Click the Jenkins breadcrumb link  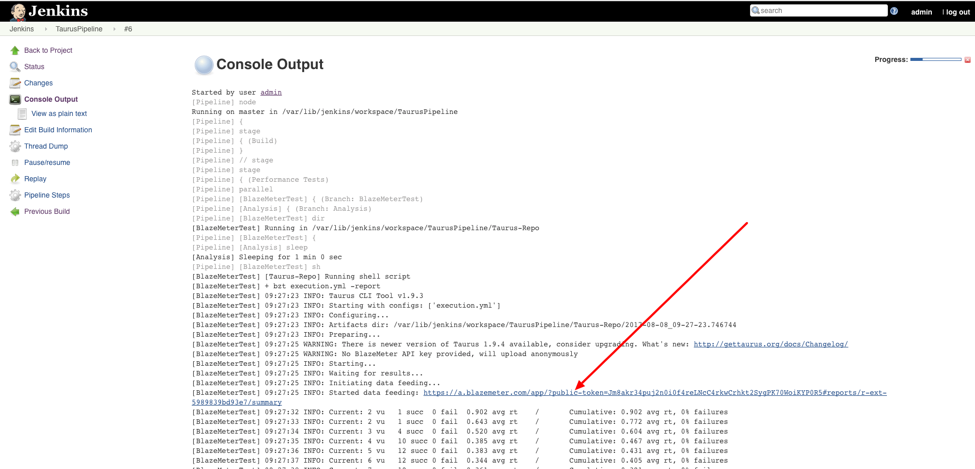22,29
